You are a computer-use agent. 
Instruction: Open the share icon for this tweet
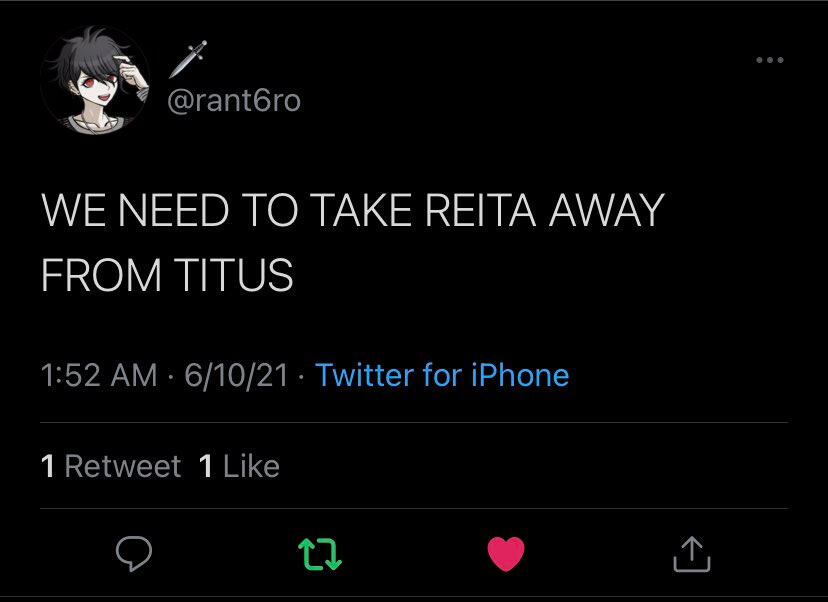(x=691, y=552)
